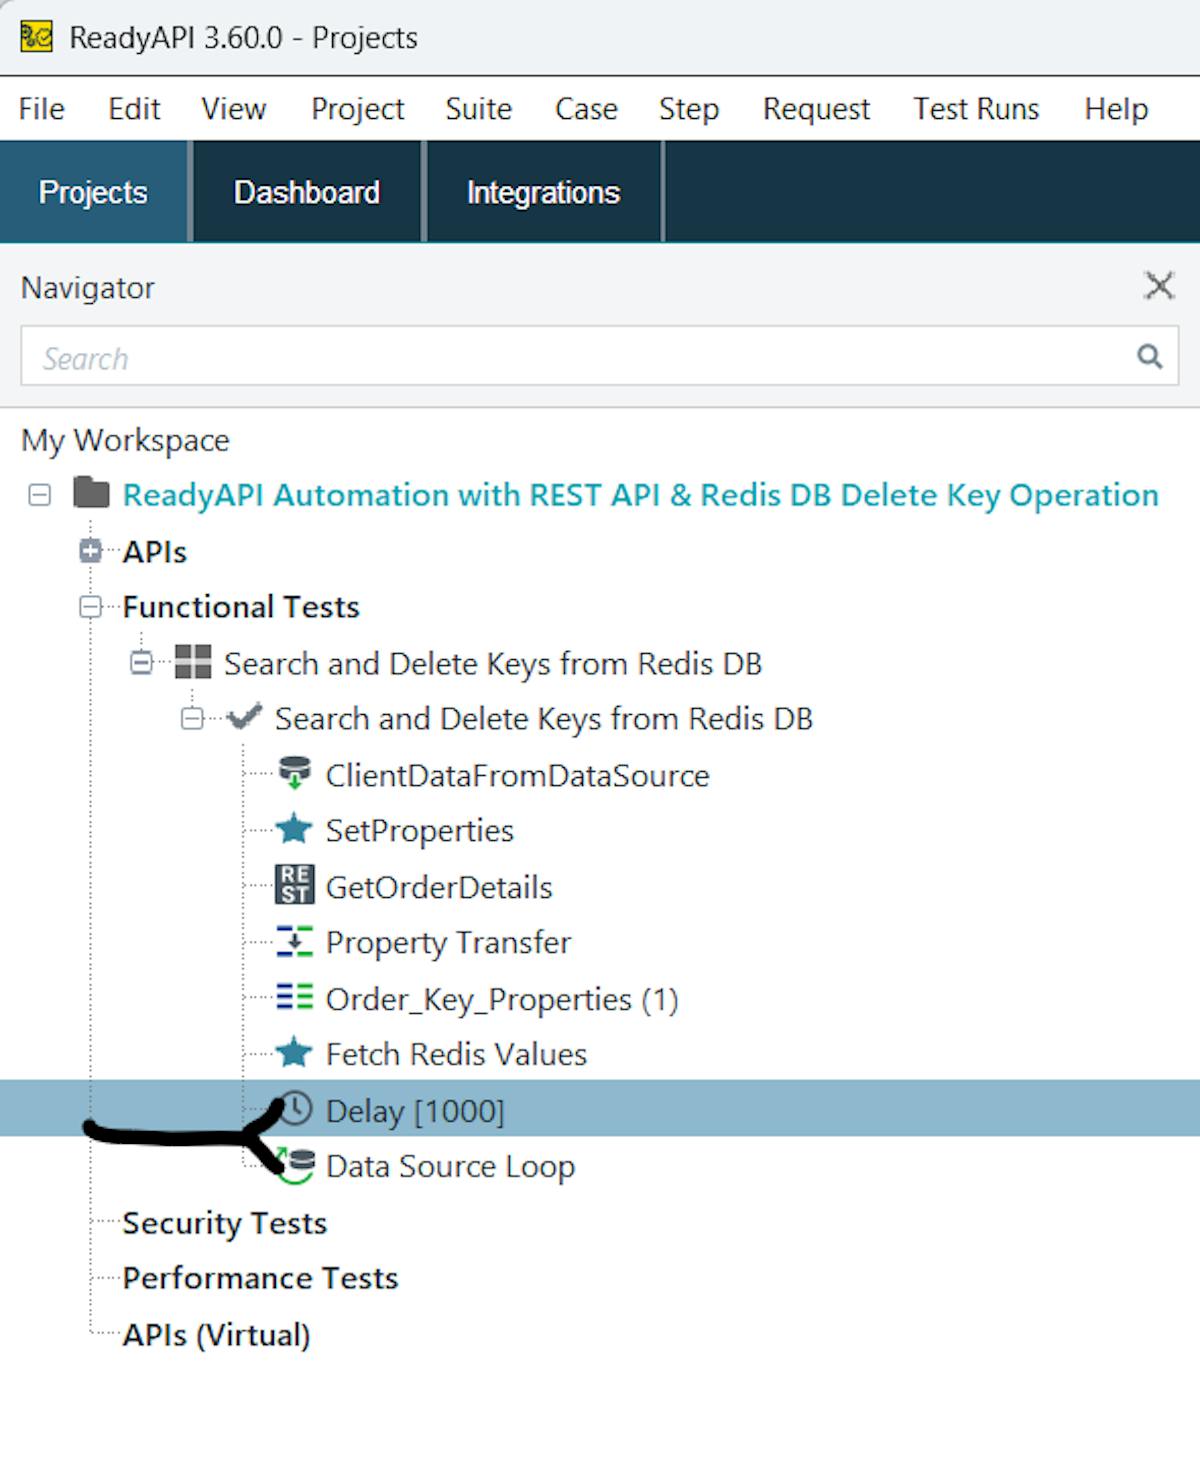Collapse the root project tree node

[40, 495]
